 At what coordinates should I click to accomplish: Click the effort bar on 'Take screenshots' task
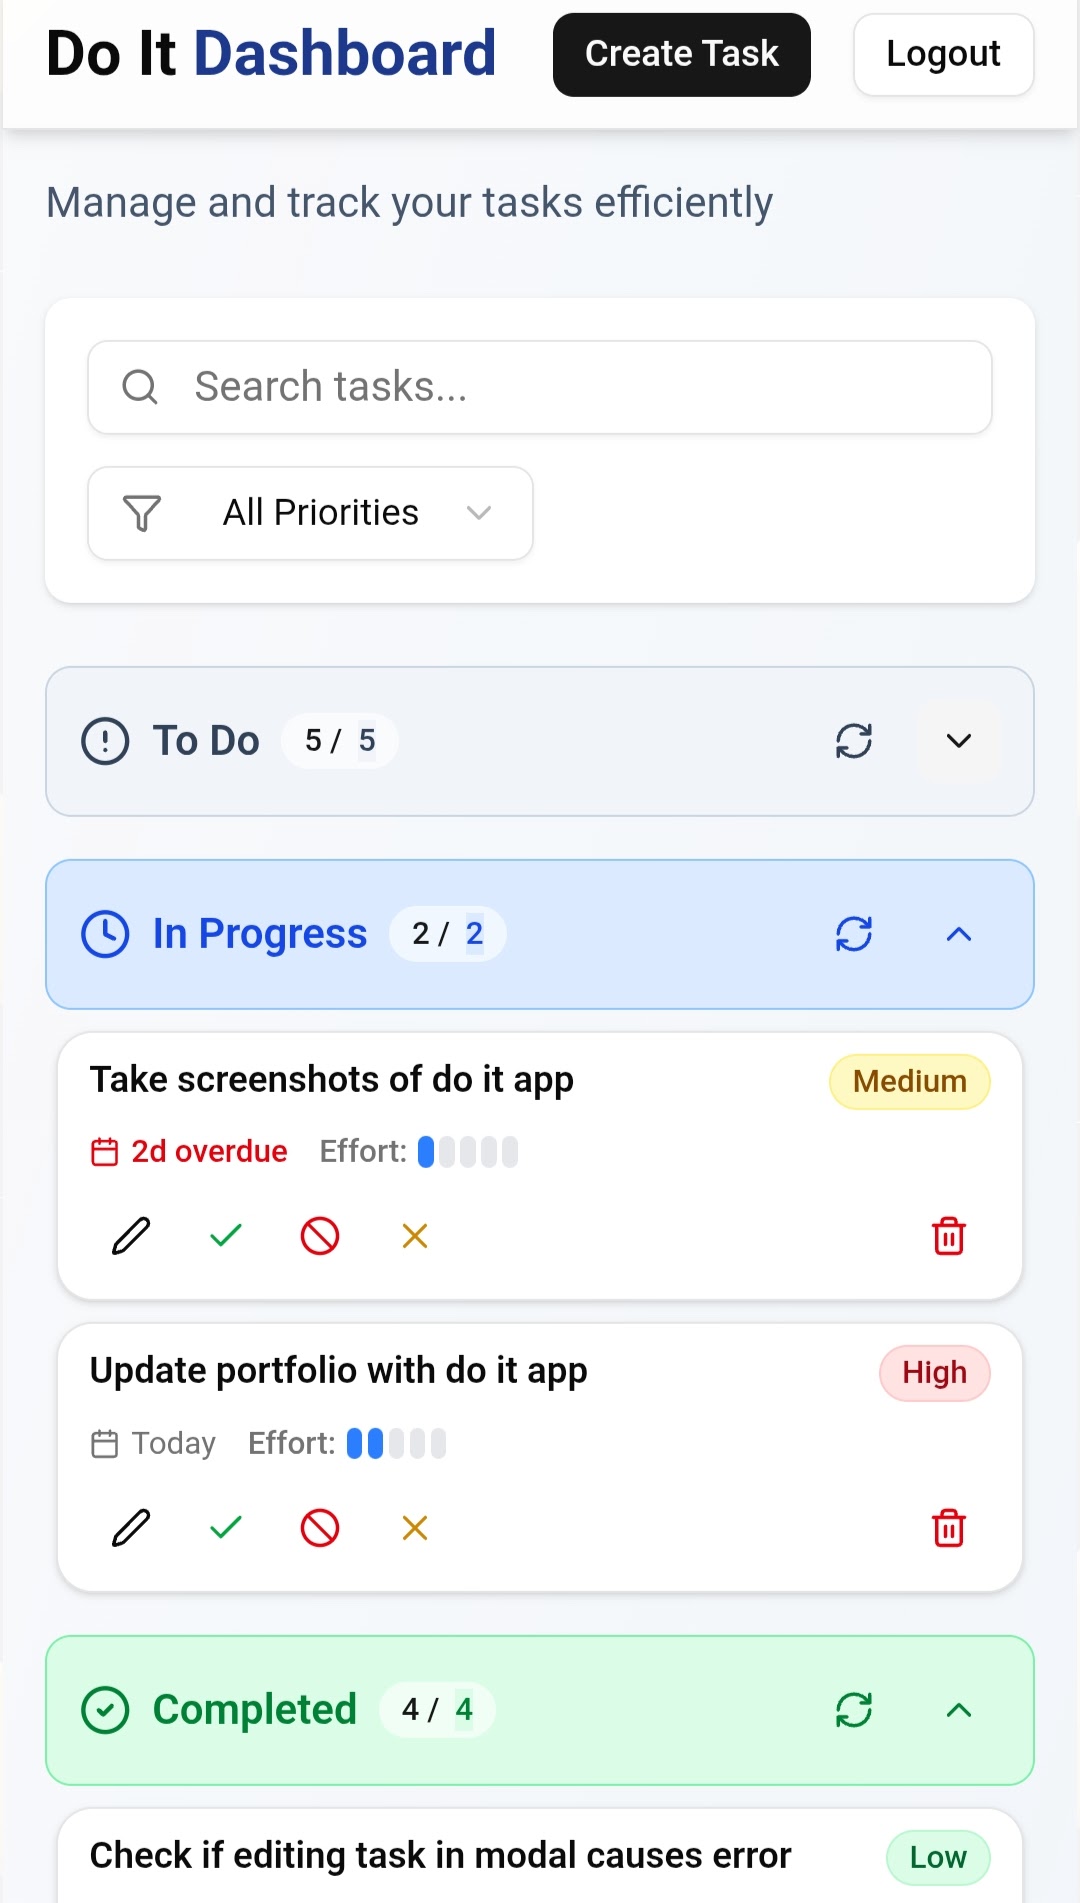click(468, 1152)
